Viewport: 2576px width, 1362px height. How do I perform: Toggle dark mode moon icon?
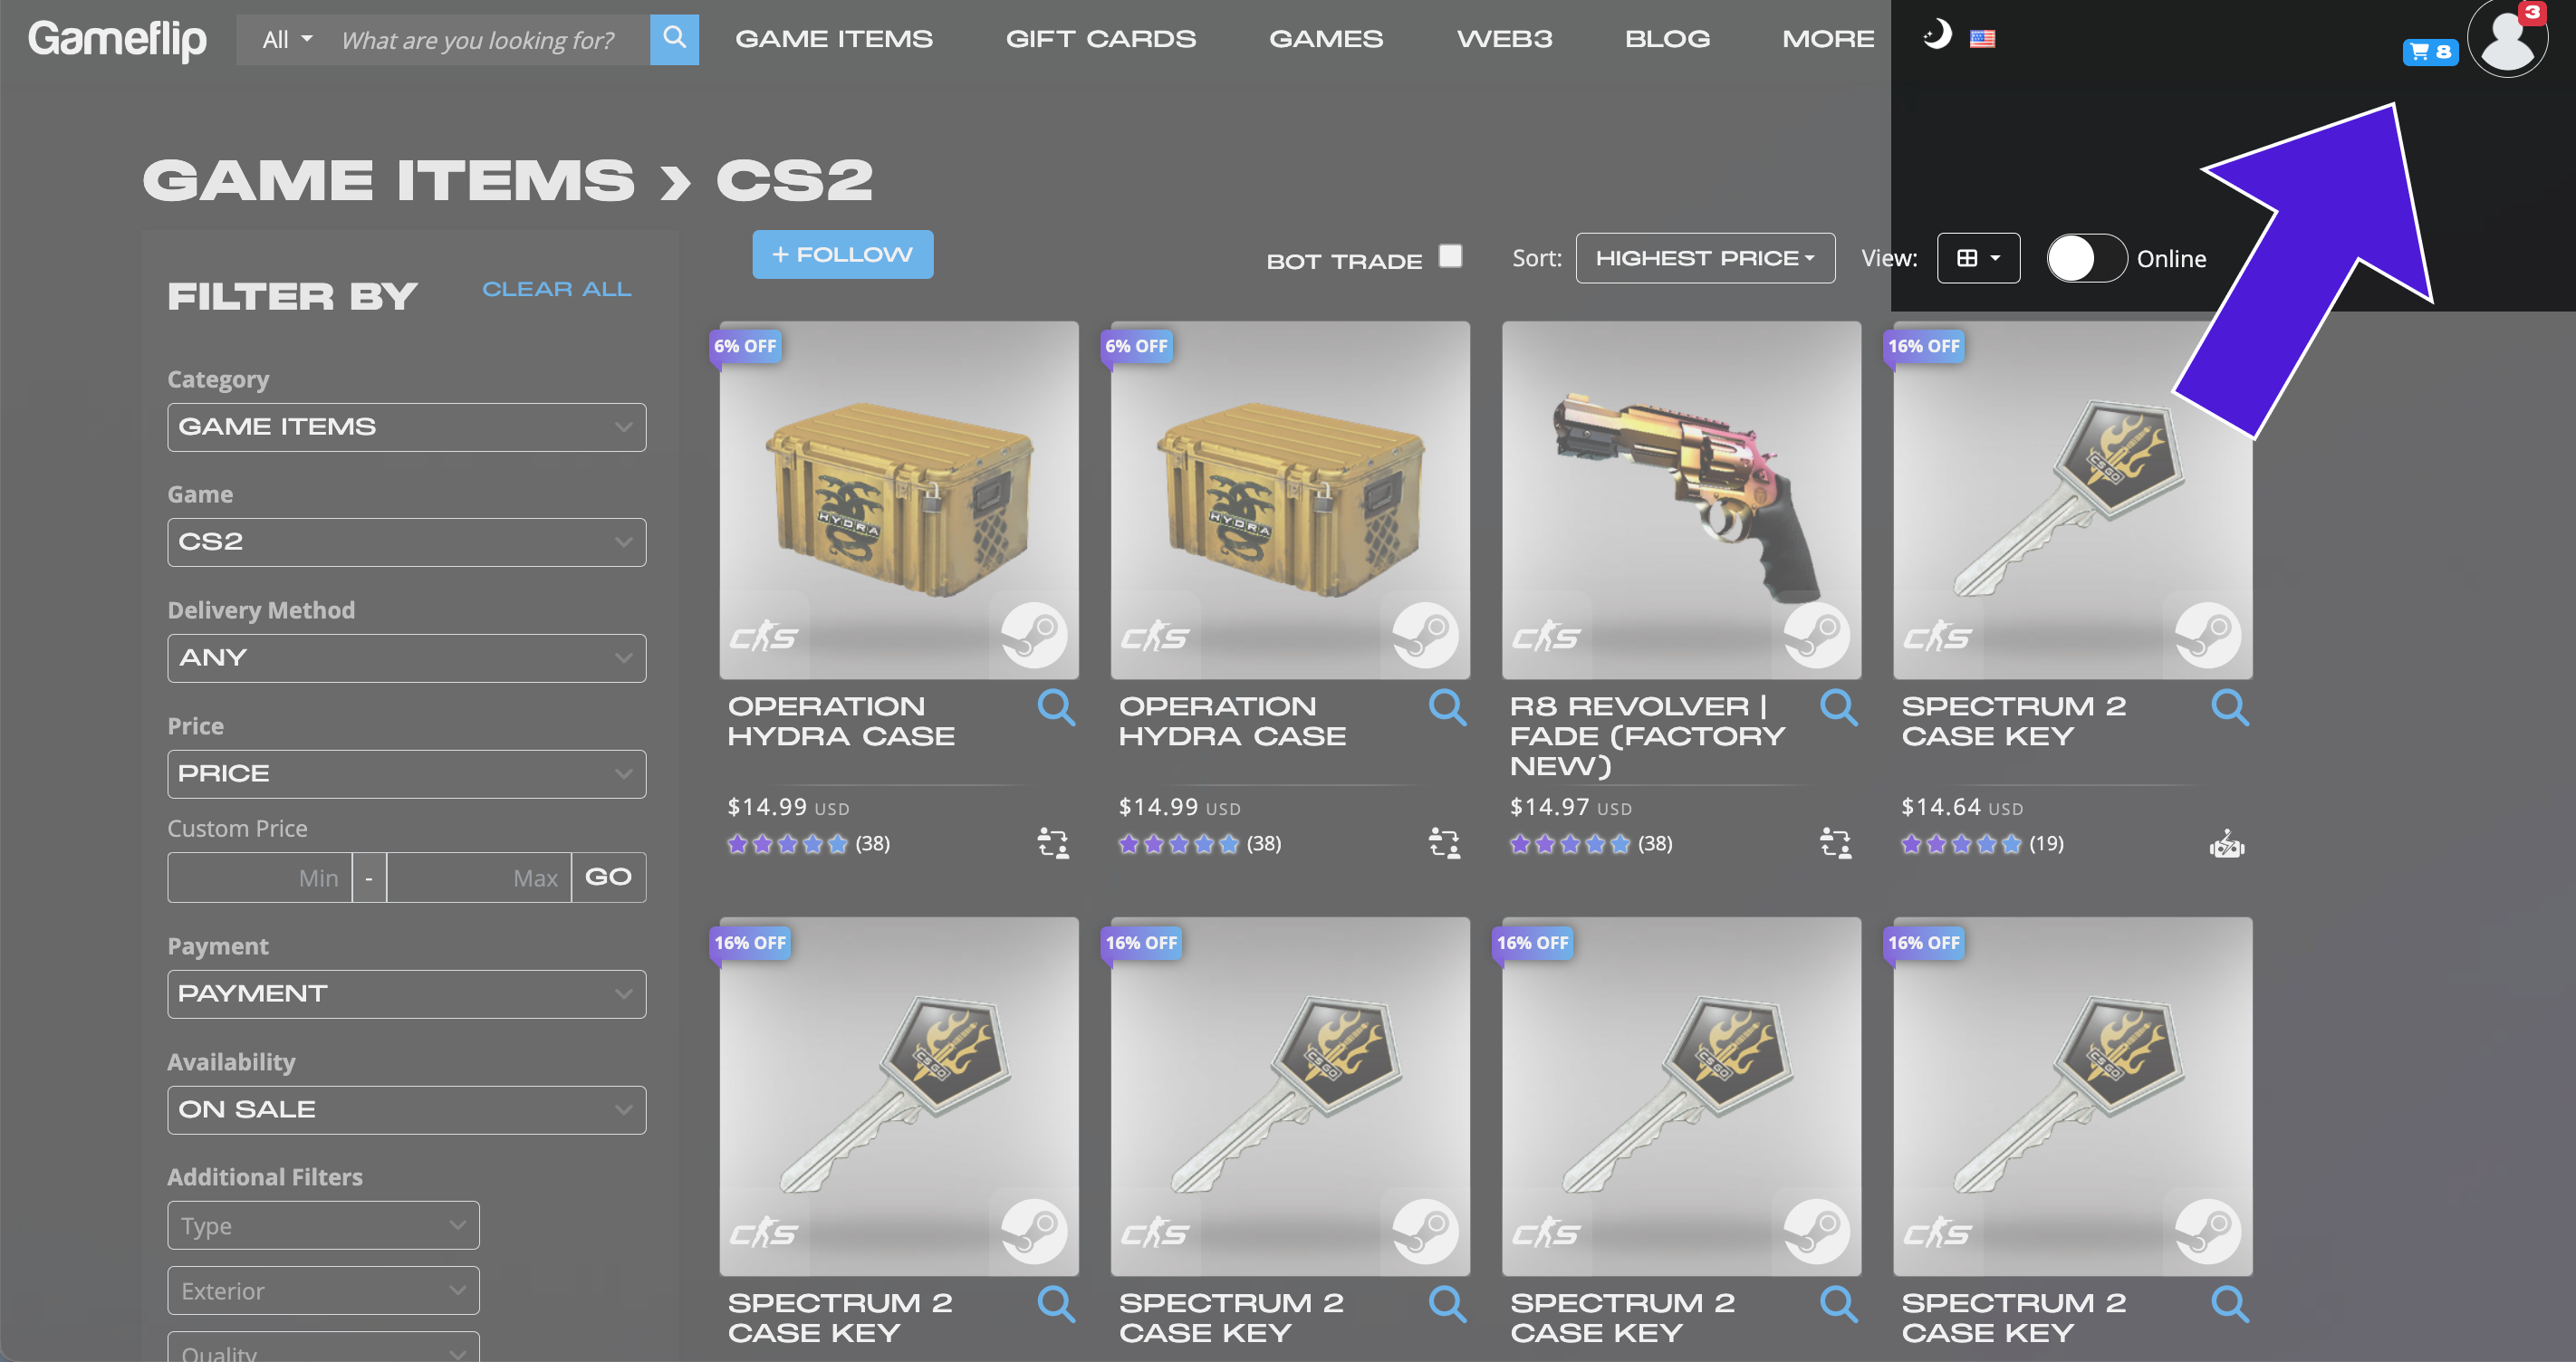point(1937,35)
